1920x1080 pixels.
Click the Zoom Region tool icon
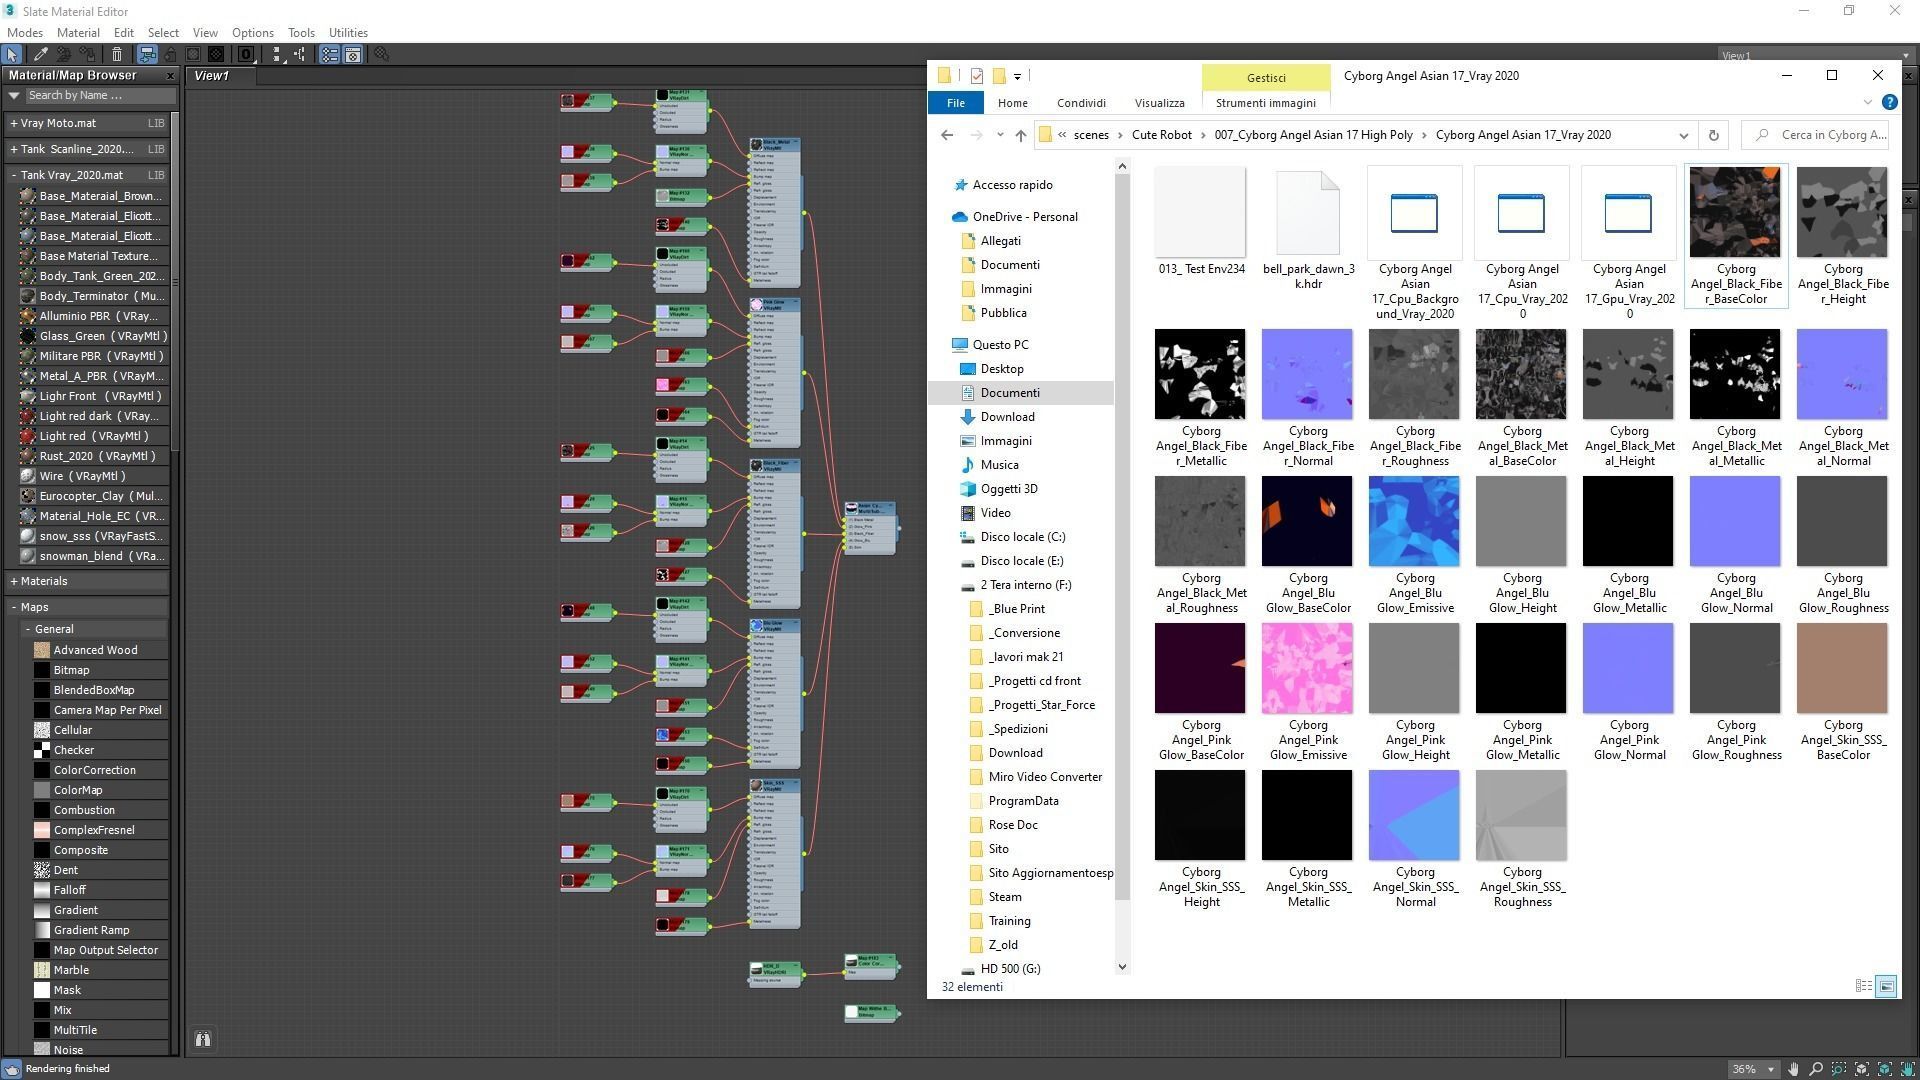[x=1839, y=1069]
